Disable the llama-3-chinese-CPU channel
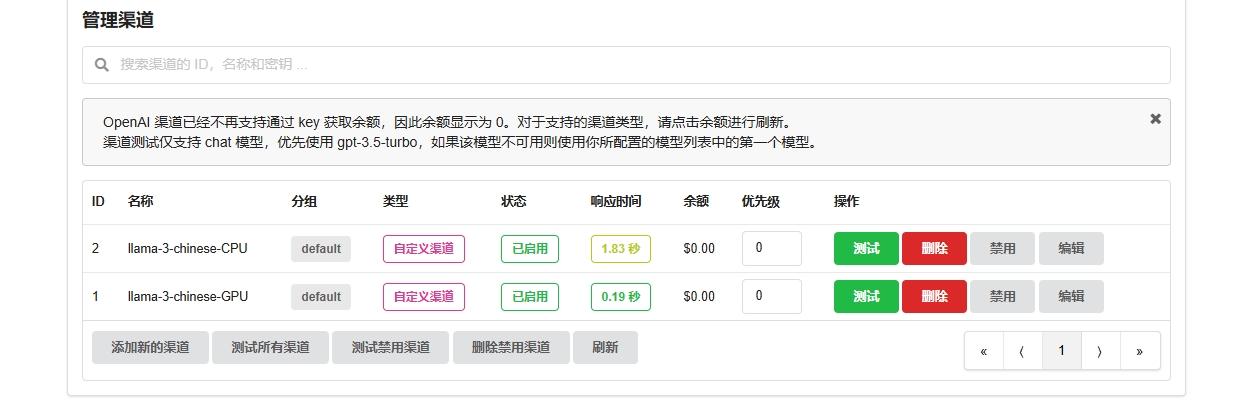The width and height of the screenshot is (1235, 409). (x=1002, y=249)
